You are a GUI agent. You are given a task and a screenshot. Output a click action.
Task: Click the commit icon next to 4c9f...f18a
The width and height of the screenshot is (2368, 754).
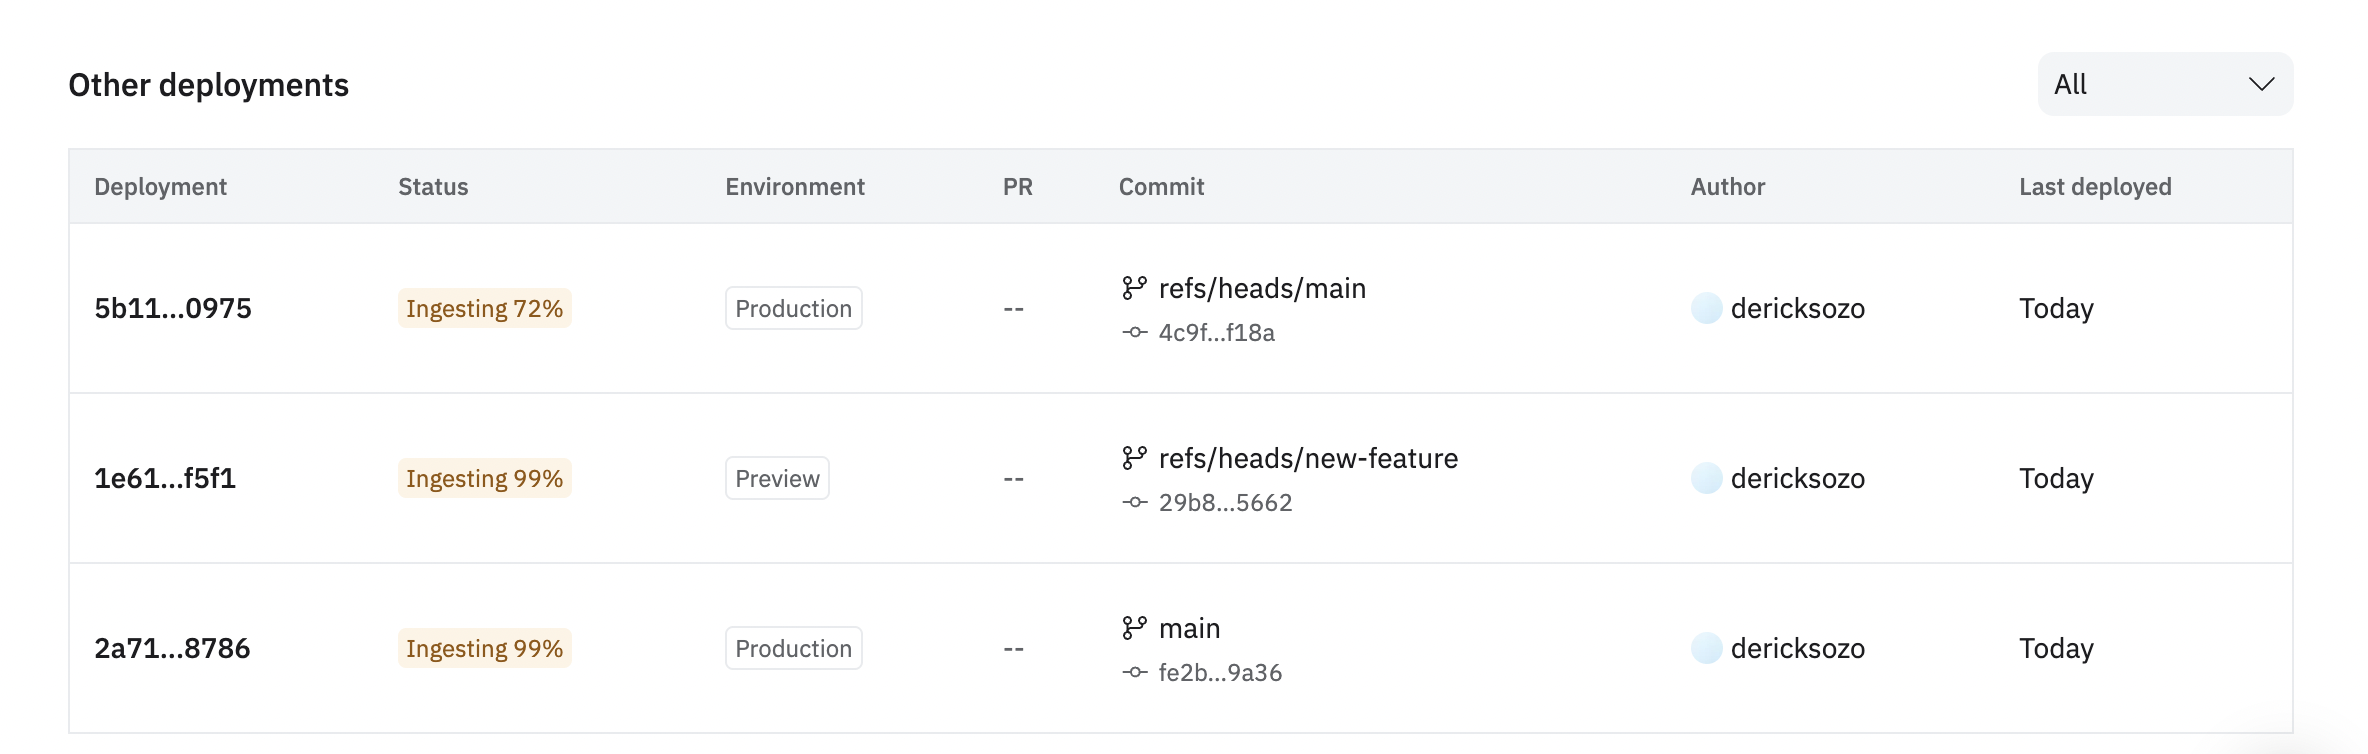[1134, 332]
